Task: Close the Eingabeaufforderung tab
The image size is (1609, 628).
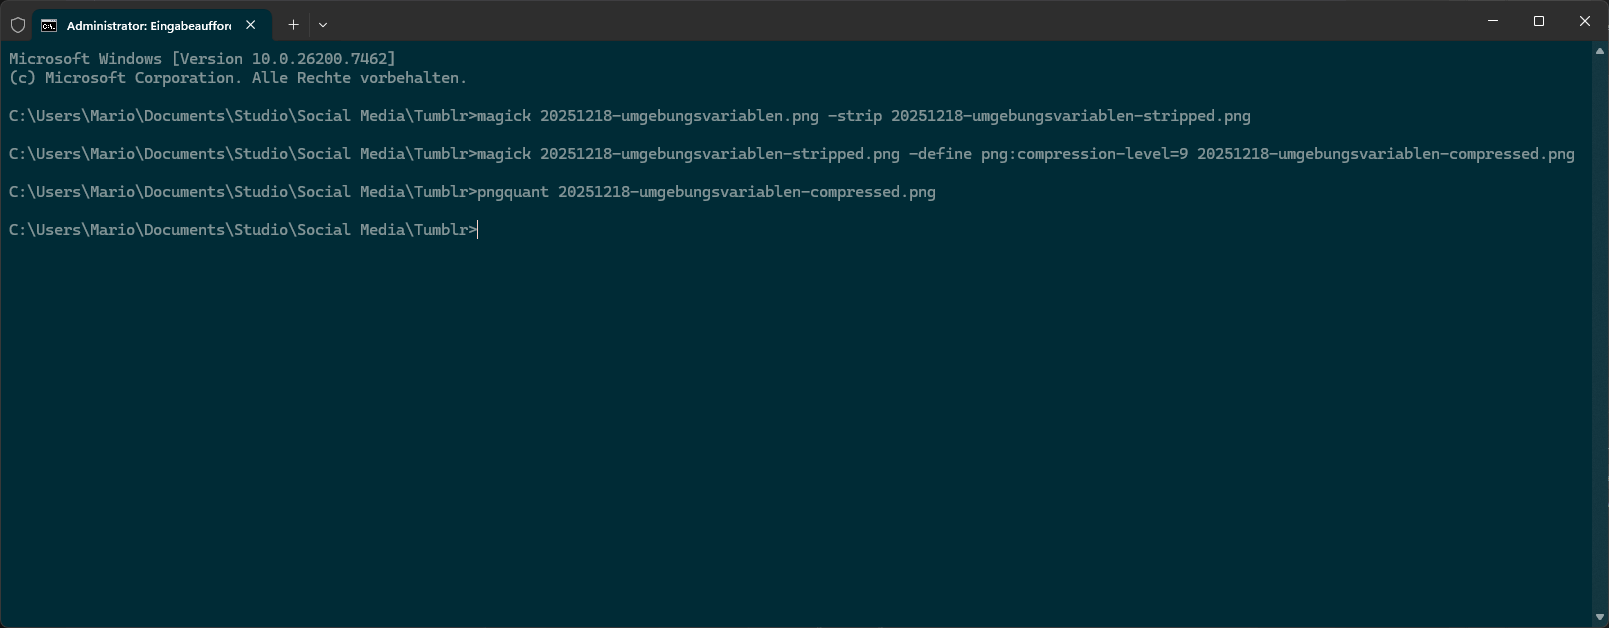Action: (x=251, y=24)
